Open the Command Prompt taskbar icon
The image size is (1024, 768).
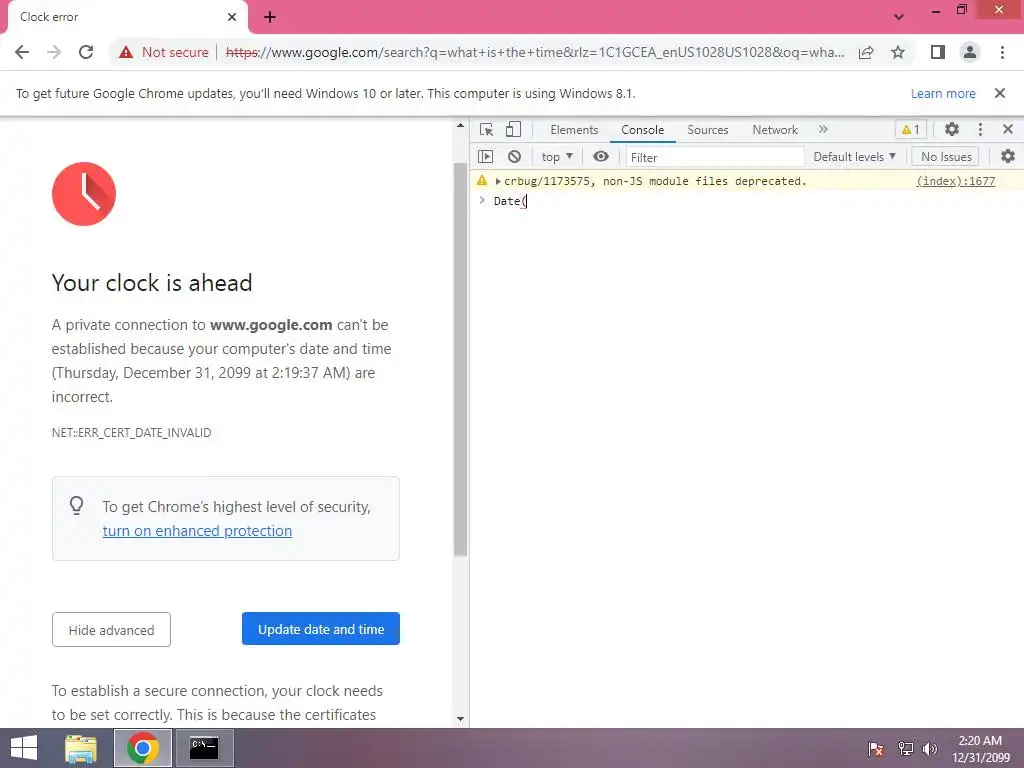(x=204, y=748)
